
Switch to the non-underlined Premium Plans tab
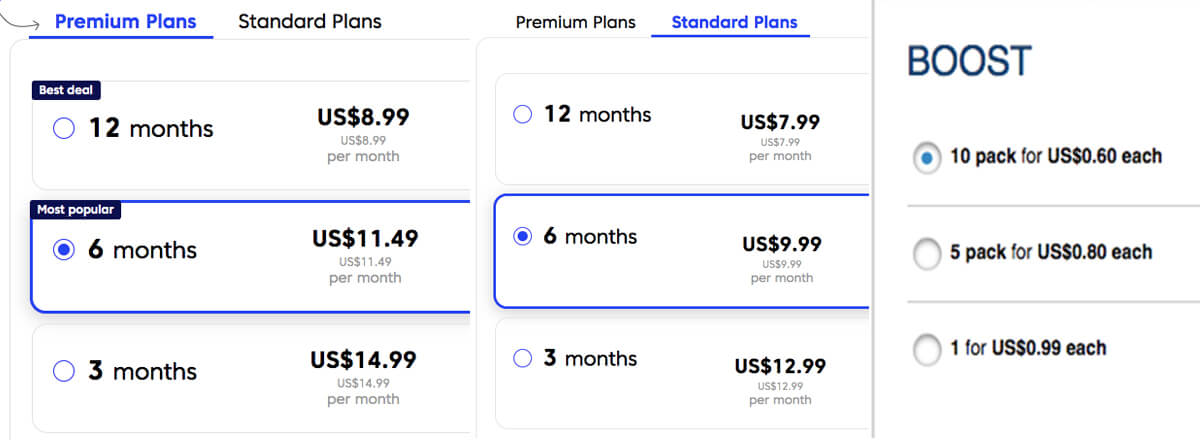575,22
